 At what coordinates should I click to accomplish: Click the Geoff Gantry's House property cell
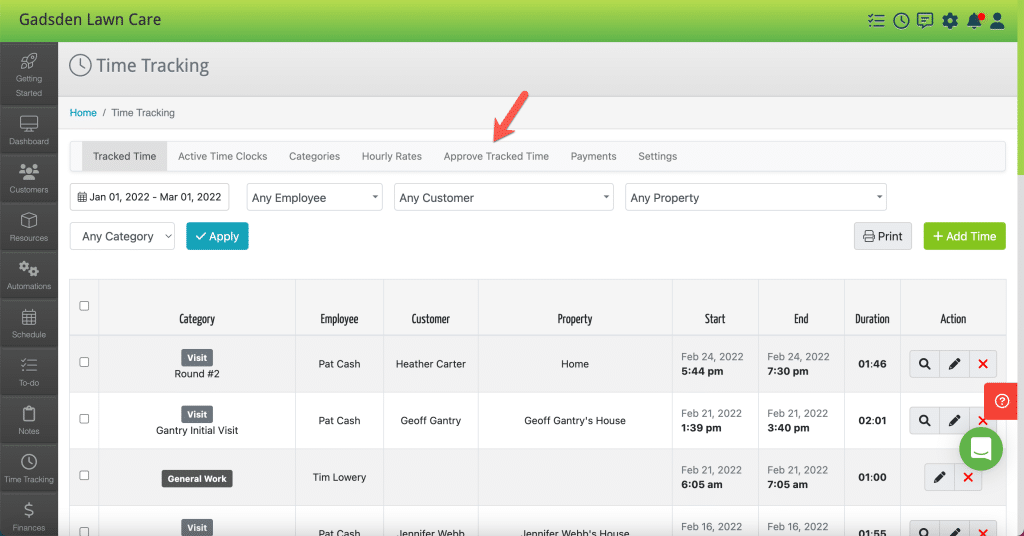(x=575, y=420)
